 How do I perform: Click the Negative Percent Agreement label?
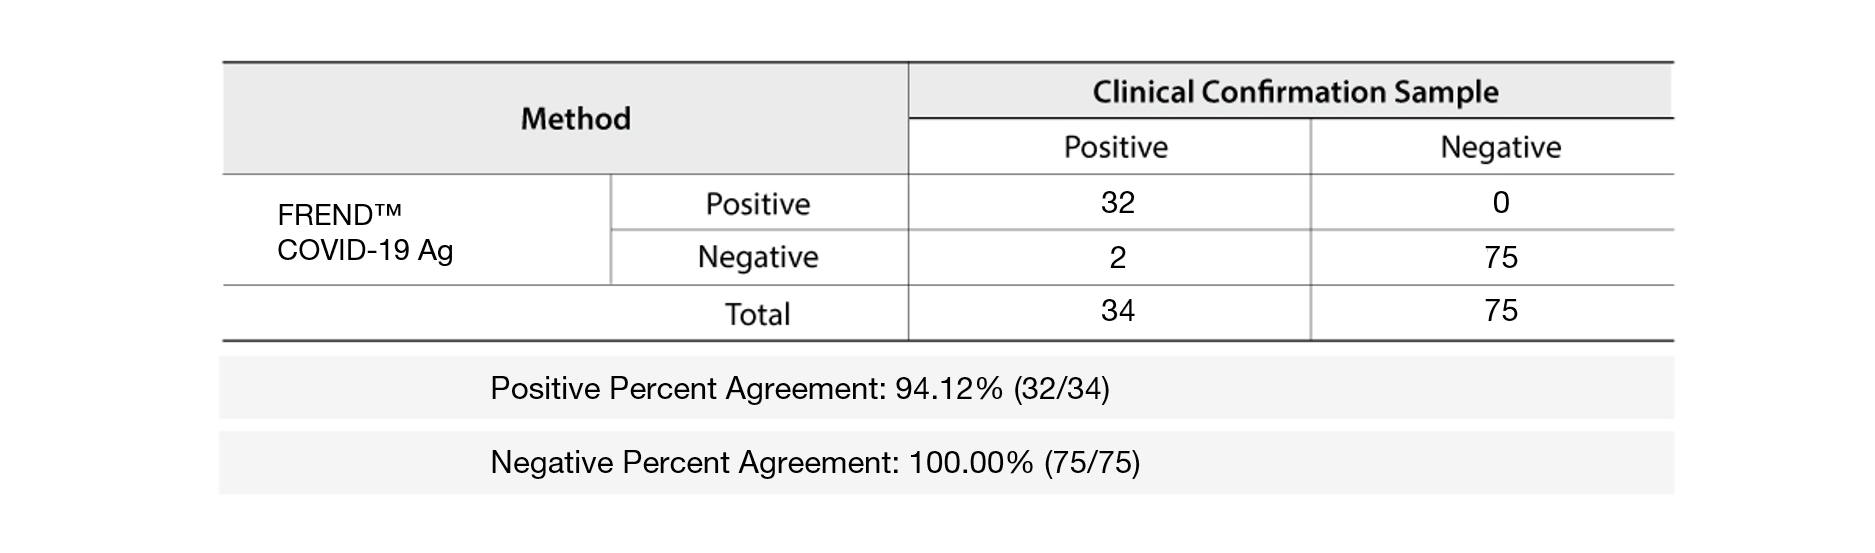(x=695, y=462)
